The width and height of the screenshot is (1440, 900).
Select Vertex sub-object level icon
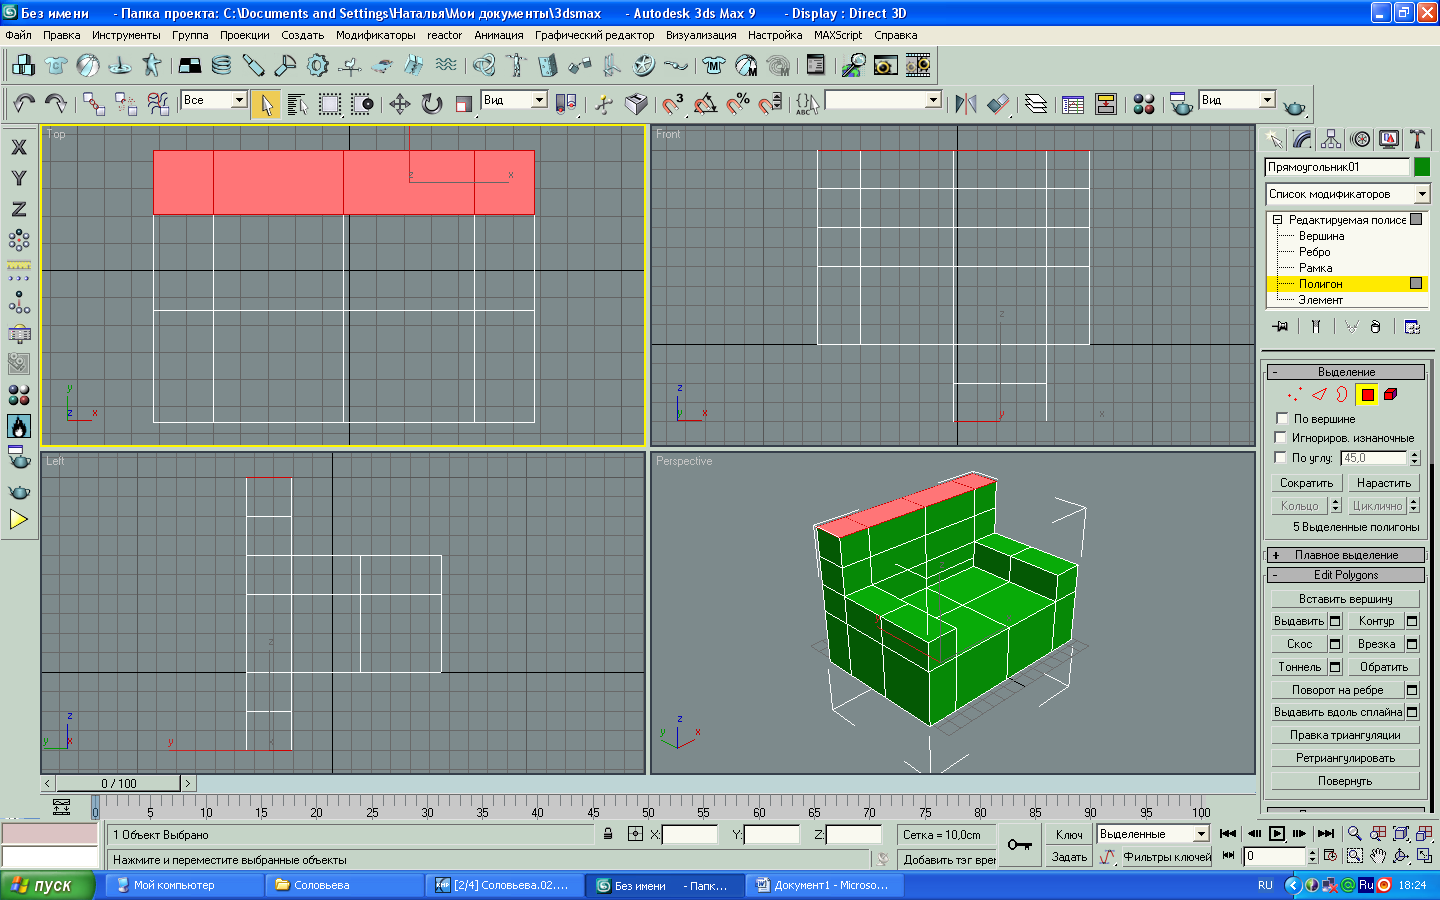click(1295, 395)
